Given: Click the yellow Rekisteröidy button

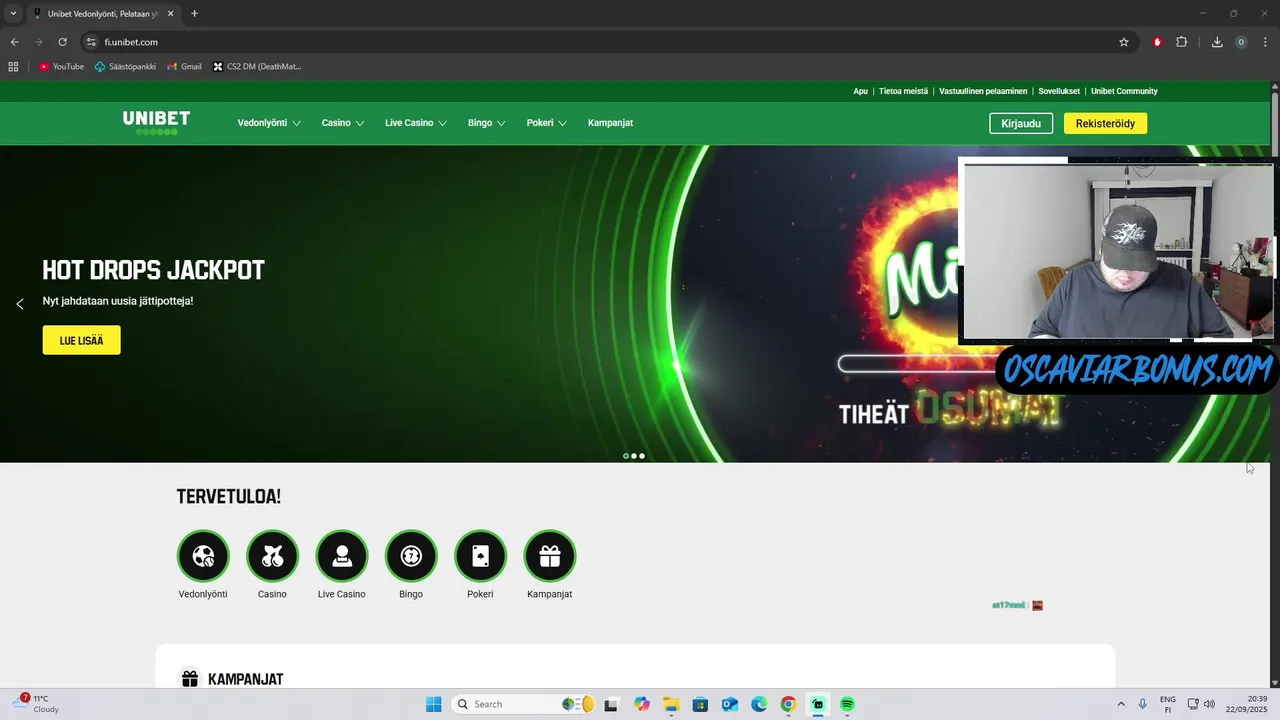Looking at the screenshot, I should (x=1105, y=123).
